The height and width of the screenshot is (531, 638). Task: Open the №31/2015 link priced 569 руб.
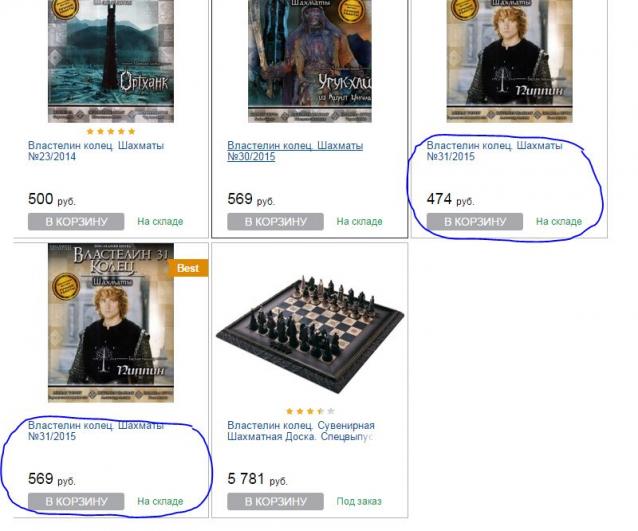point(96,431)
